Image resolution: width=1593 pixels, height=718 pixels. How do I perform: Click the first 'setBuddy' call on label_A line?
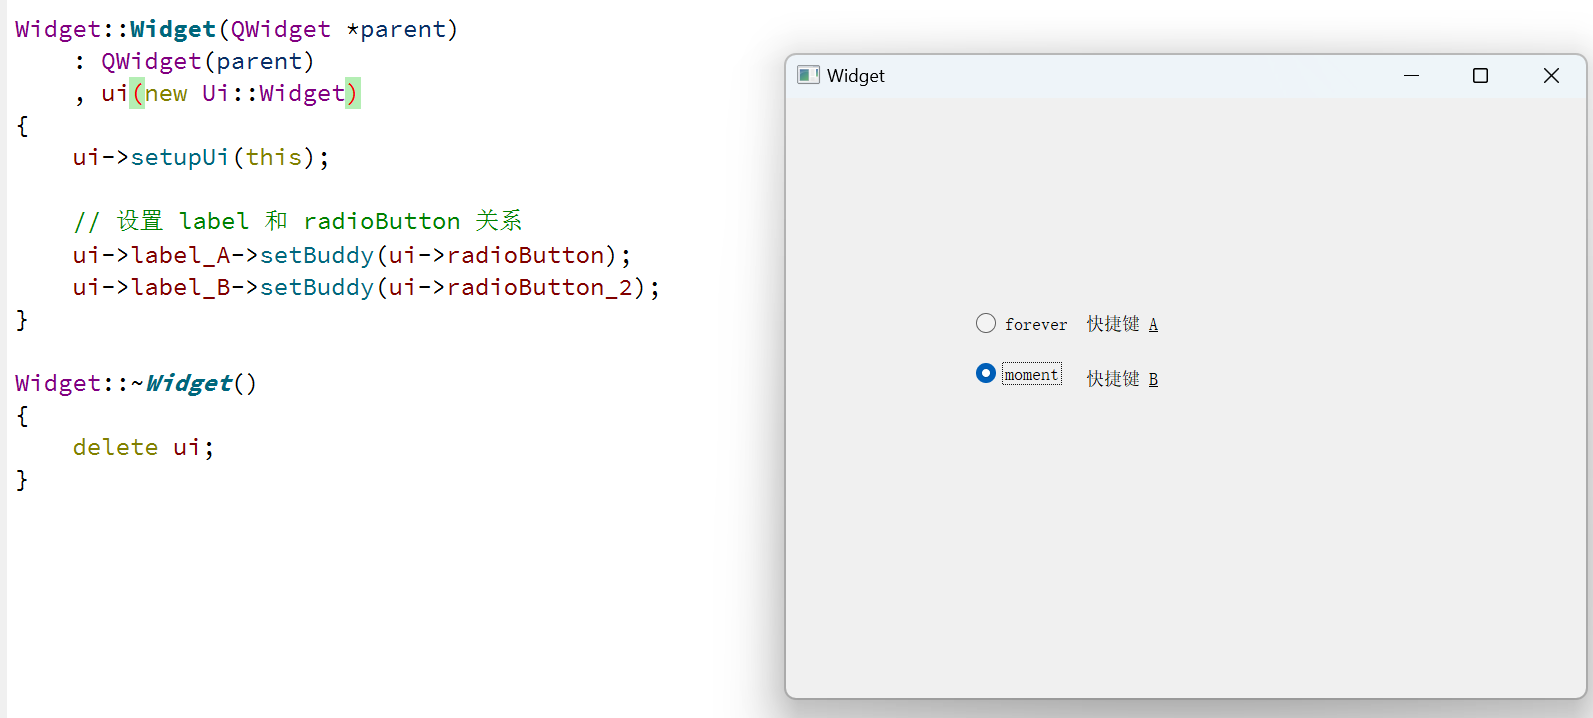317,255
